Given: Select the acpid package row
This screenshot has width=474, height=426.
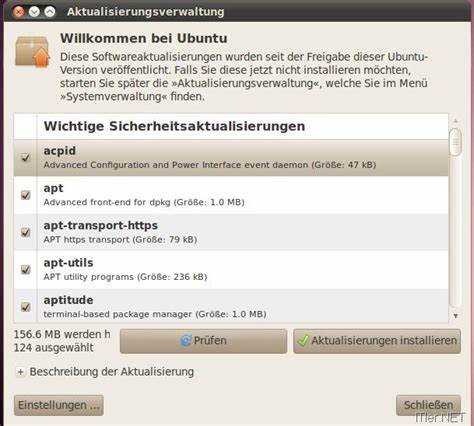Looking at the screenshot, I should [x=231, y=158].
